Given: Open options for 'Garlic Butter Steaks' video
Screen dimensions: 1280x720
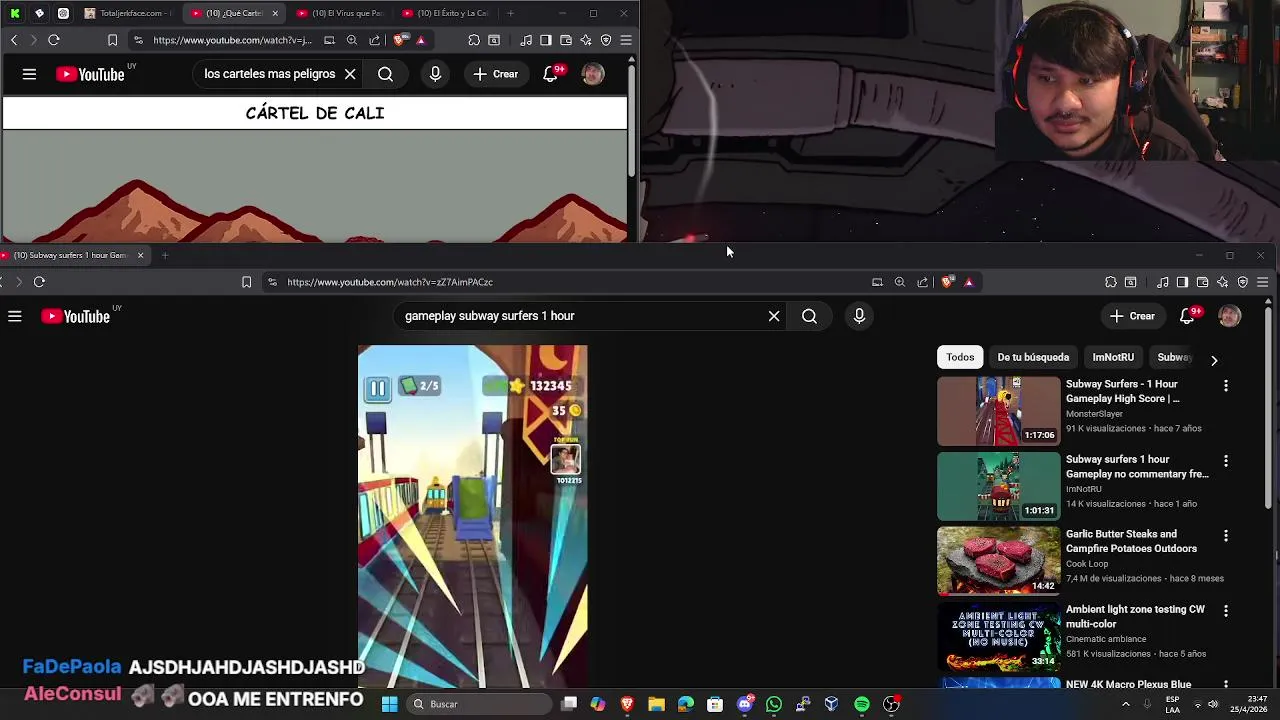Looking at the screenshot, I should (1226, 536).
